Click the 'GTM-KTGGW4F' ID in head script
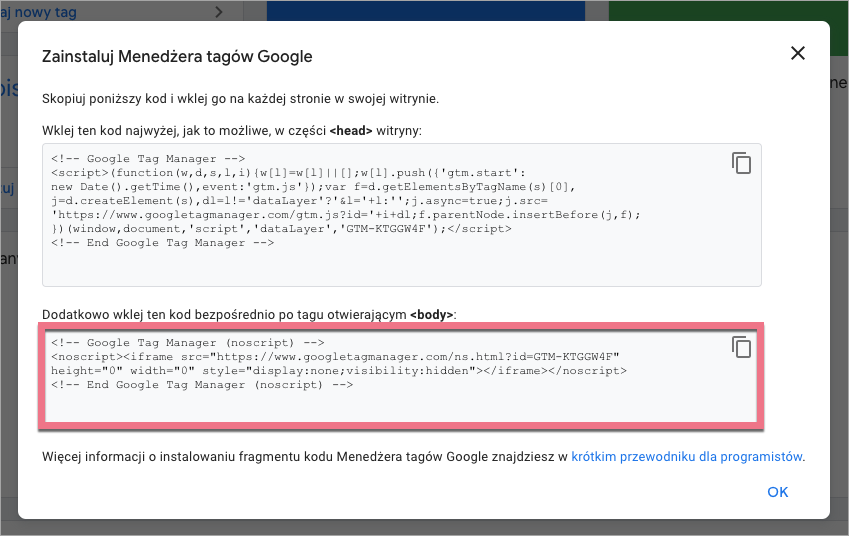Viewport: 849px width, 536px height. pyautogui.click(x=392, y=229)
